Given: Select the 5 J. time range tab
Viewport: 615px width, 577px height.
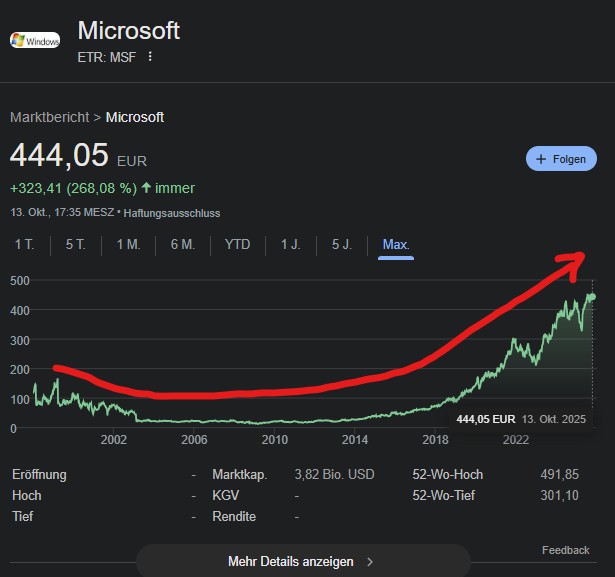Looking at the screenshot, I should click(342, 244).
